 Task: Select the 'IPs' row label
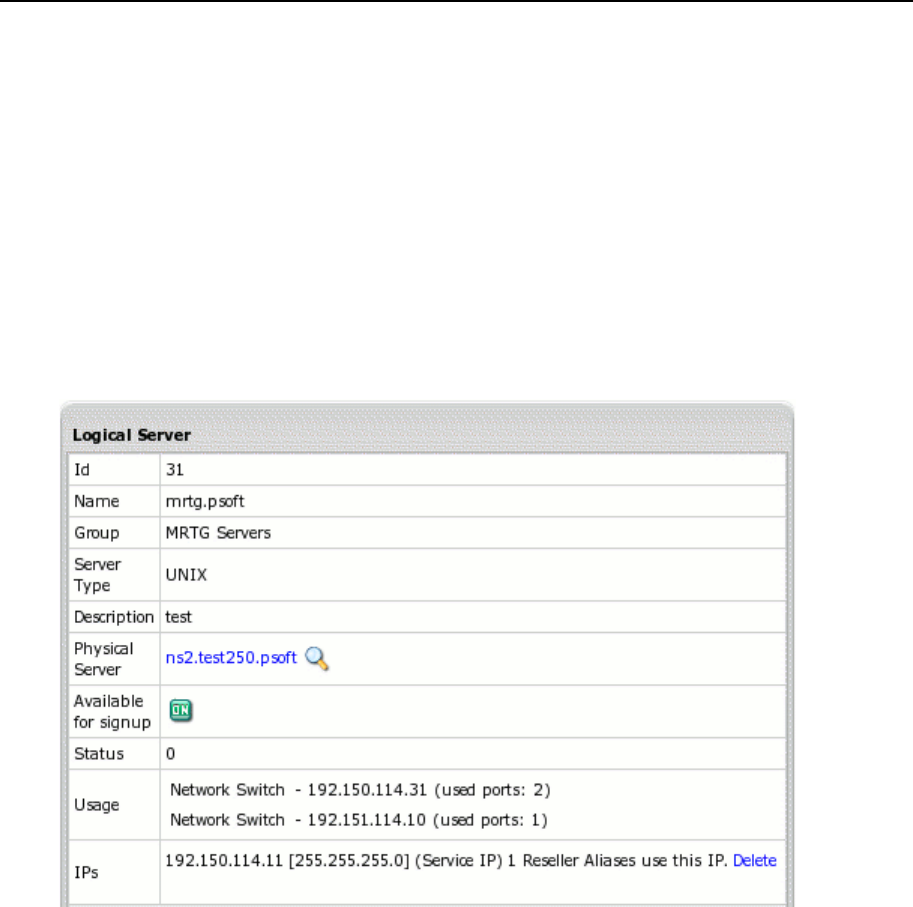click(86, 873)
